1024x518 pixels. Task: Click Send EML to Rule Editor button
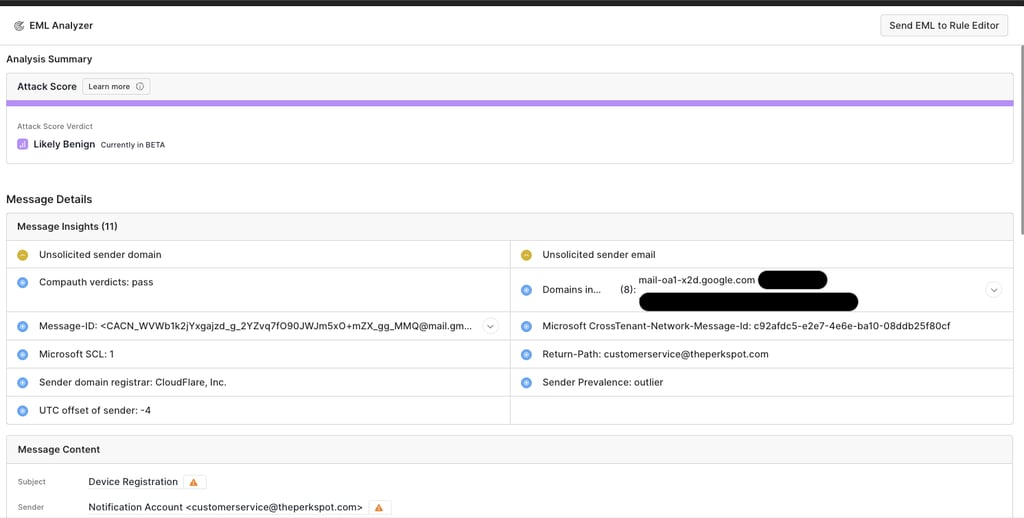tap(944, 25)
